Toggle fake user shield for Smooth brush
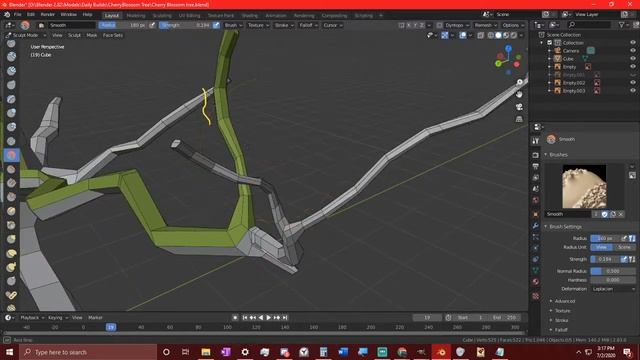 (x=604, y=214)
